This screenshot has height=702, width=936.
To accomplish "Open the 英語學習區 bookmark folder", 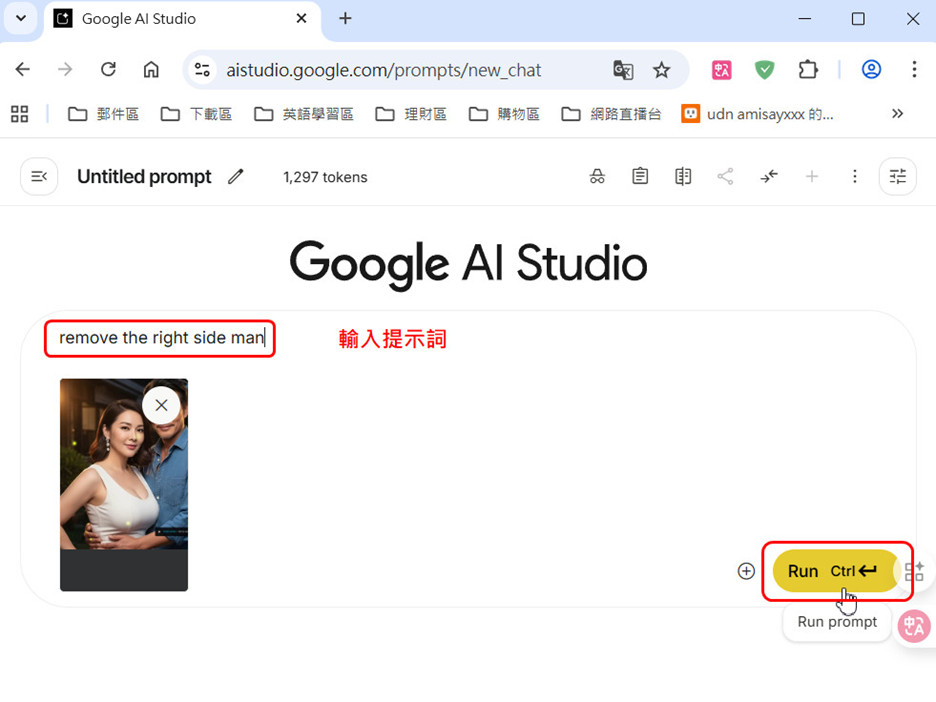I will (x=304, y=114).
